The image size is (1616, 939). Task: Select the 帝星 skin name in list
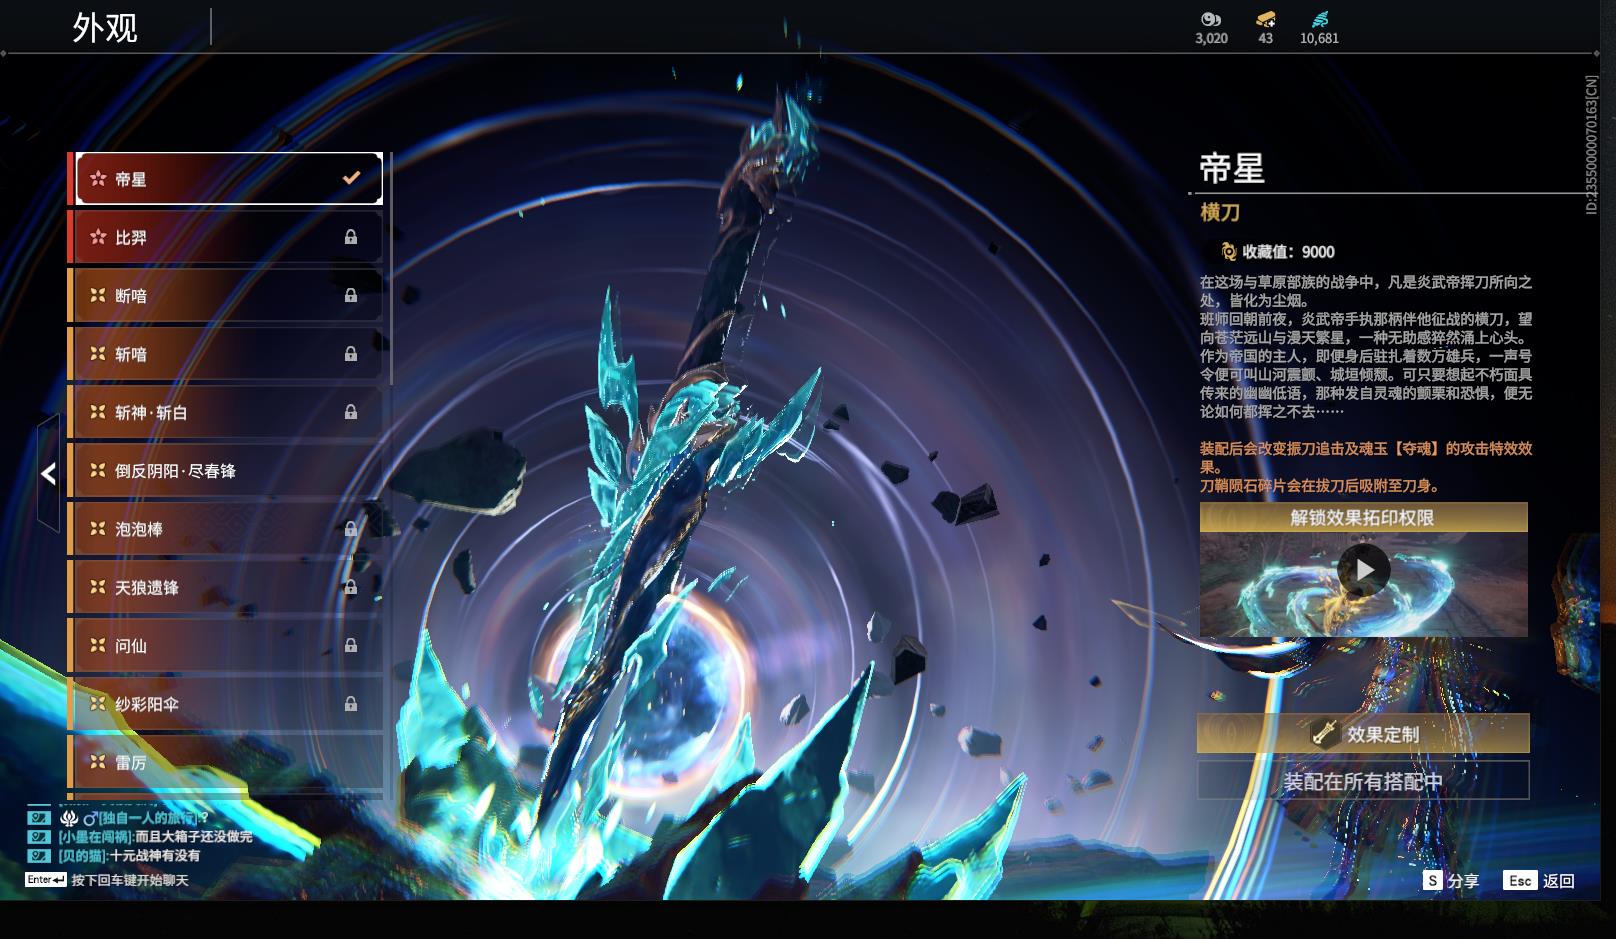pos(131,179)
